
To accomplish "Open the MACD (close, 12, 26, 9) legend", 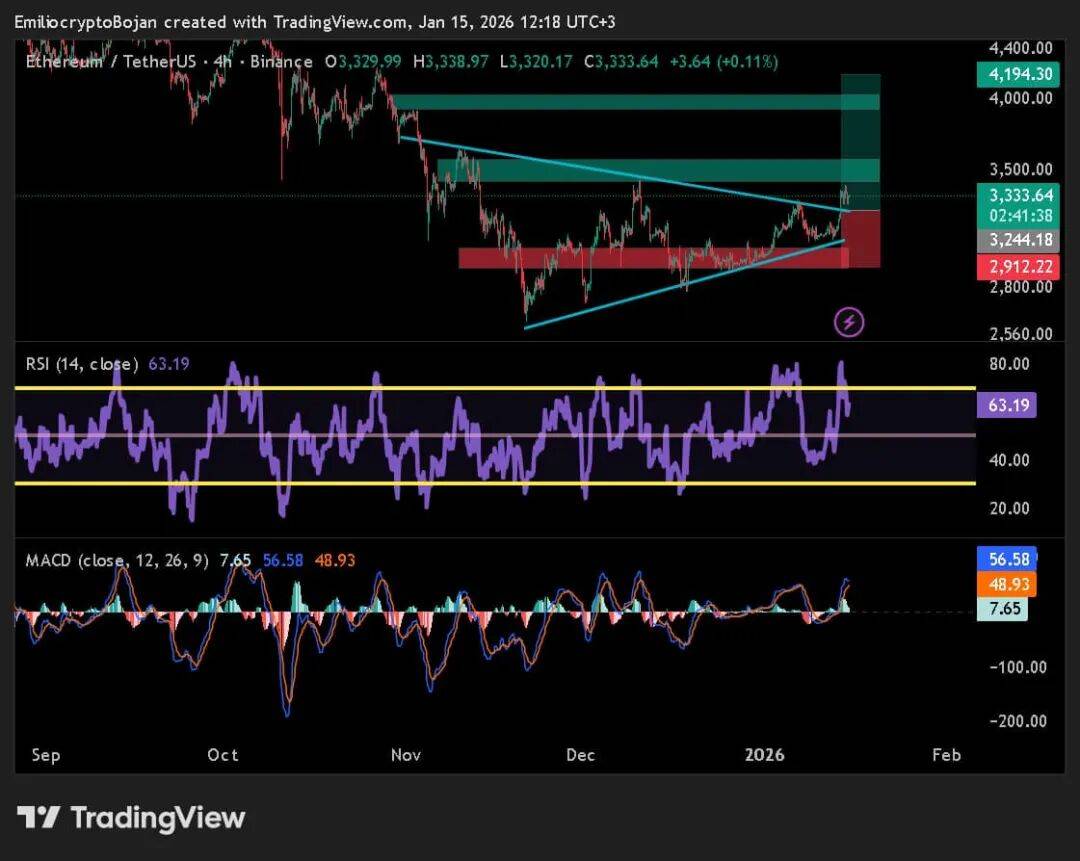I will [x=117, y=561].
